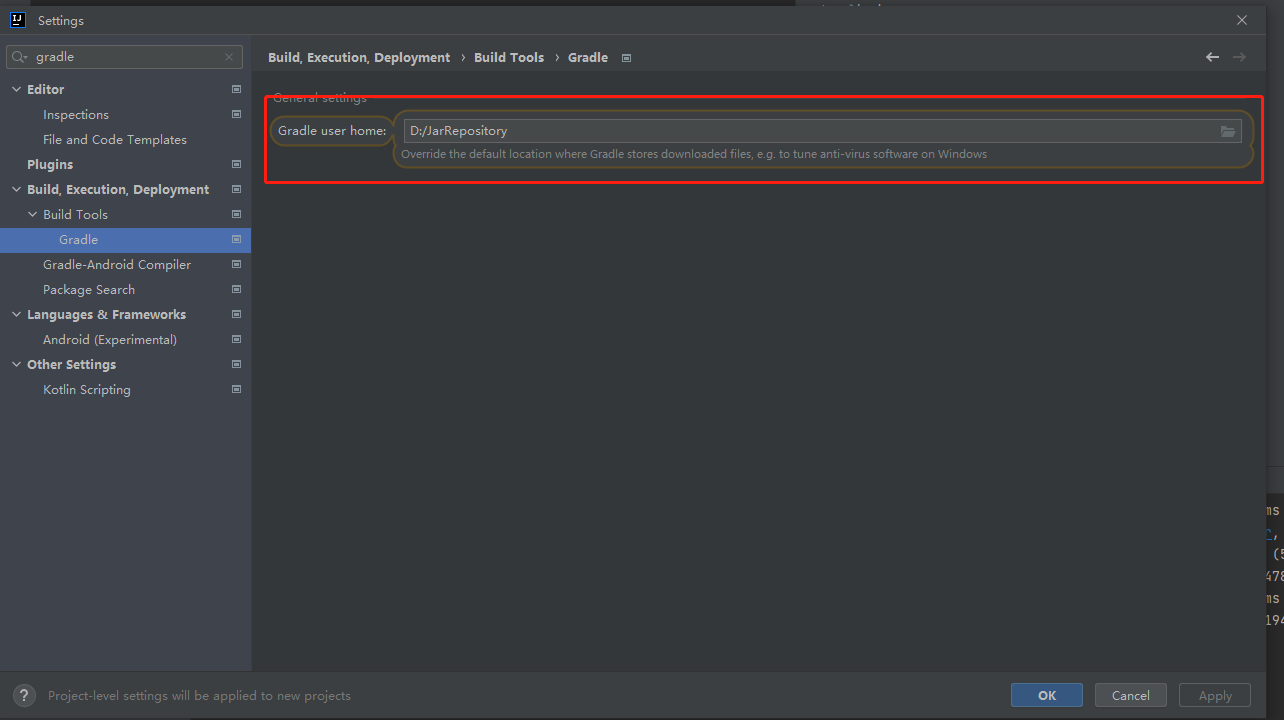Select the Plugins settings page
This screenshot has width=1284, height=720.
(x=50, y=164)
